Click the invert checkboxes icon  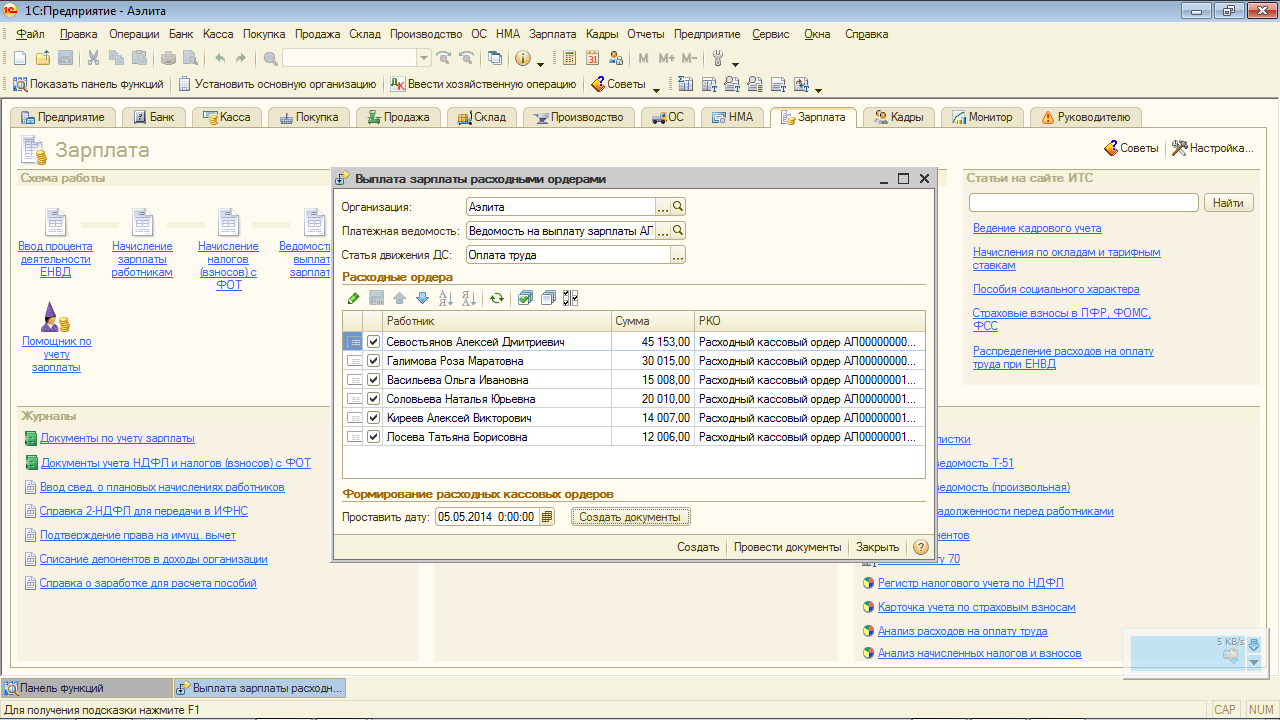571,298
